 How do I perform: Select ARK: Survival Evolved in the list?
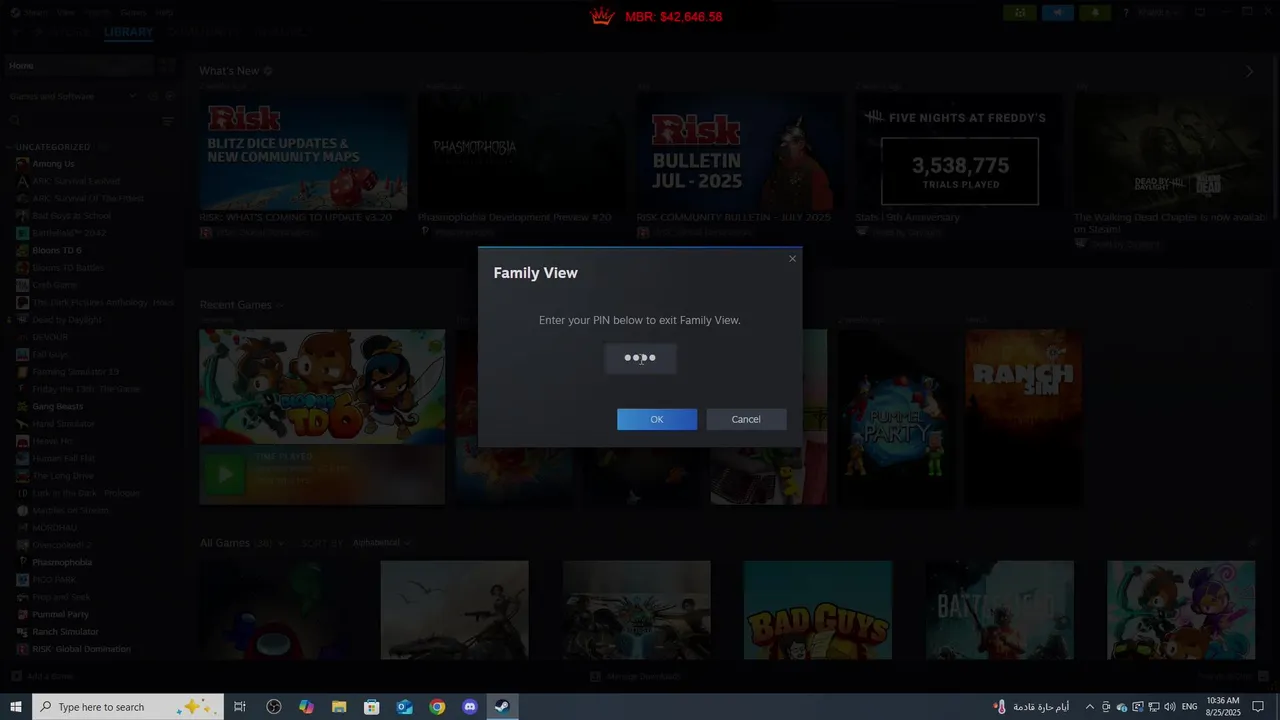[75, 181]
